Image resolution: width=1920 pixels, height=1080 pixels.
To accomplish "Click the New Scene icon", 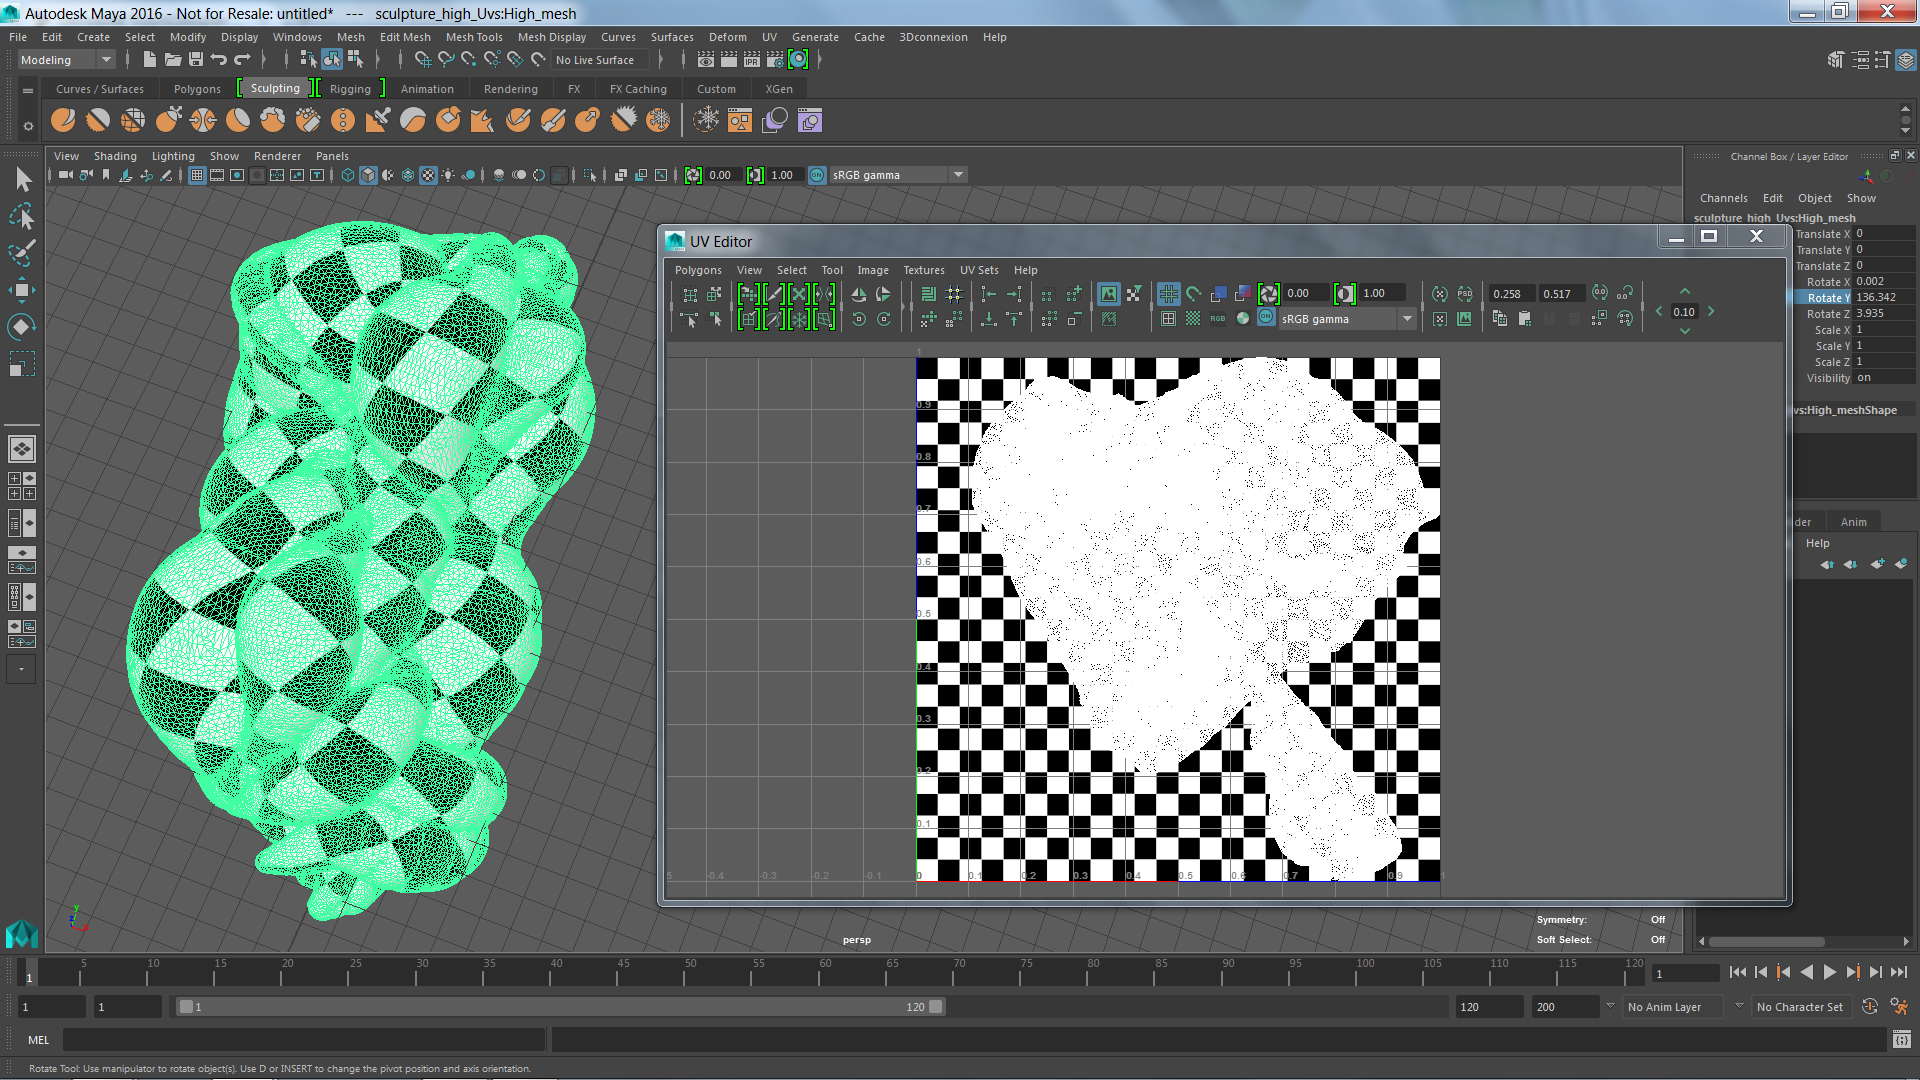I will pos(149,60).
